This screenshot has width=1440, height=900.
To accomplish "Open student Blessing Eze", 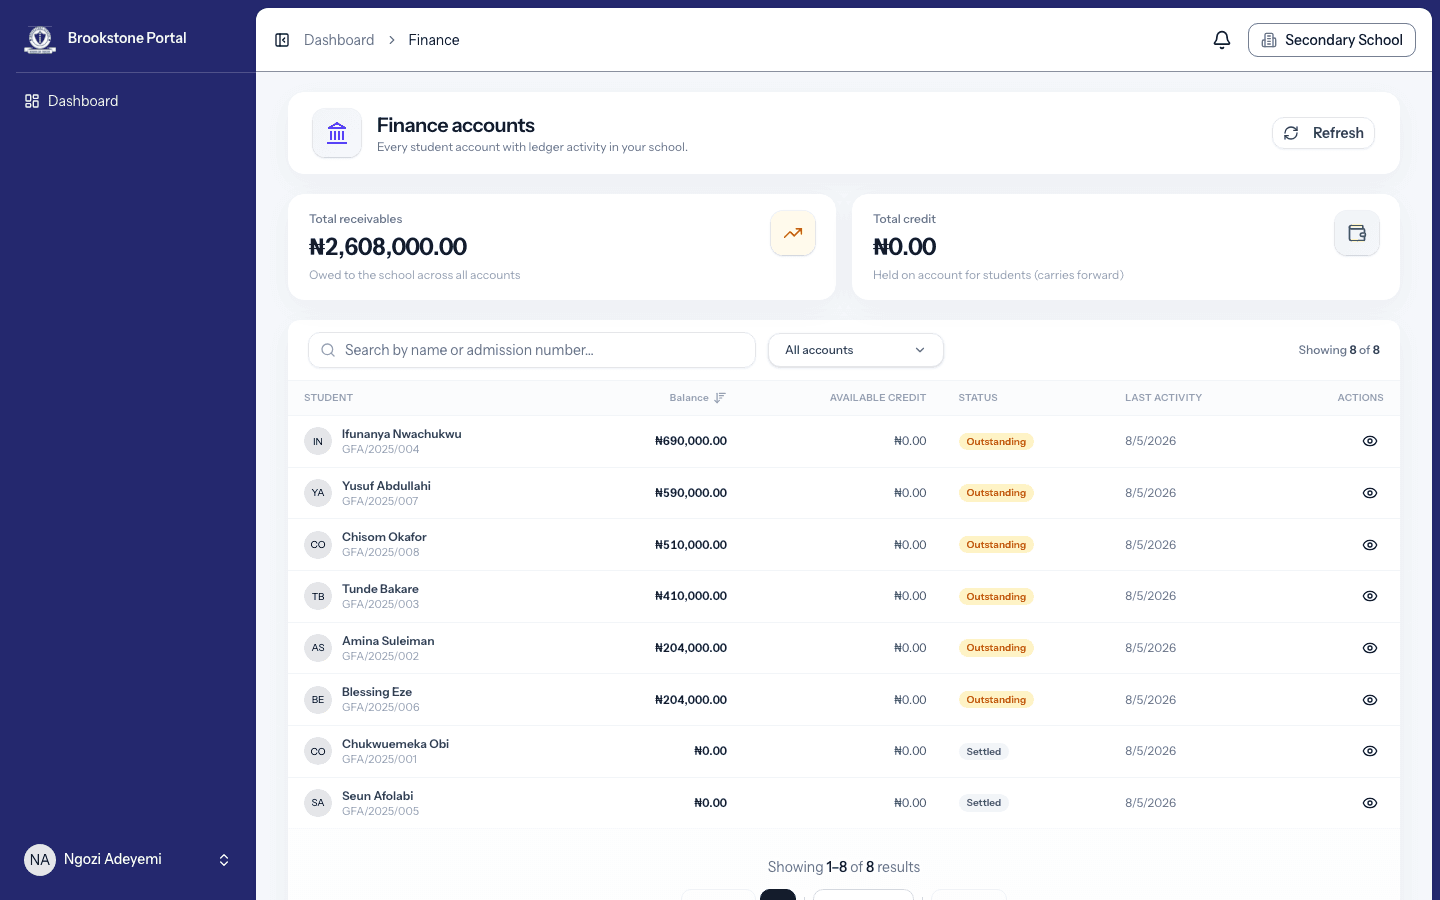I will (x=377, y=692).
